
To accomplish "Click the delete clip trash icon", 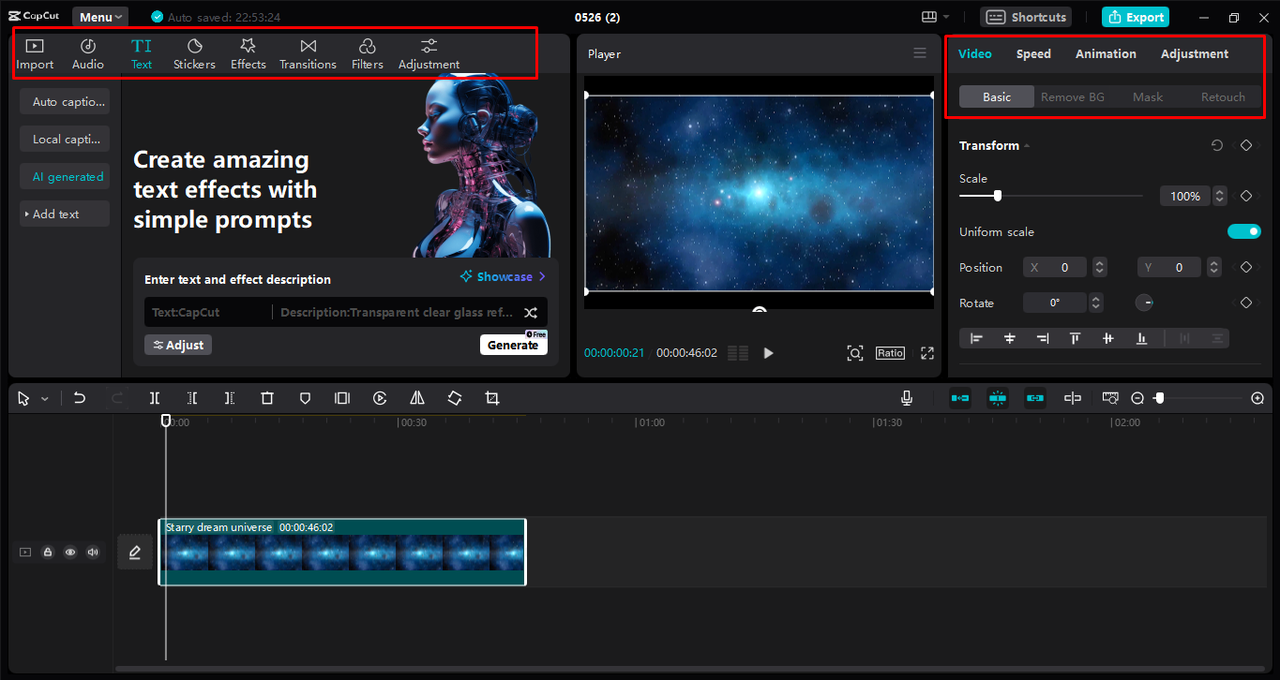I will pos(267,398).
